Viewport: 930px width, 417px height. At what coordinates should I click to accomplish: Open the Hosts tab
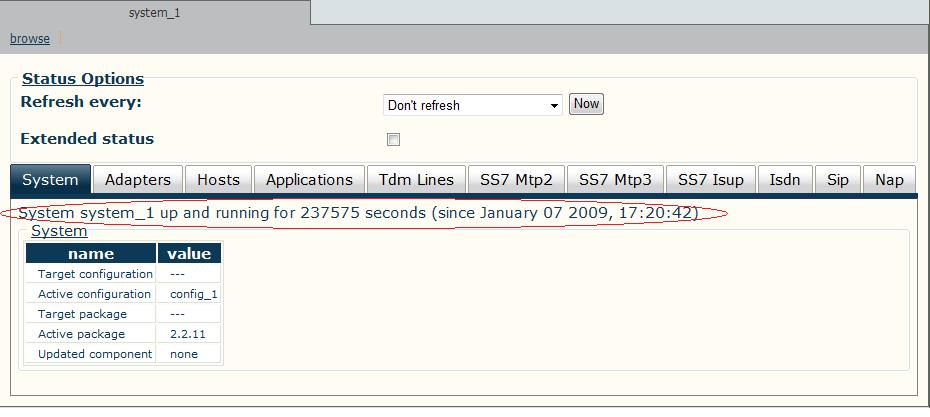point(218,180)
